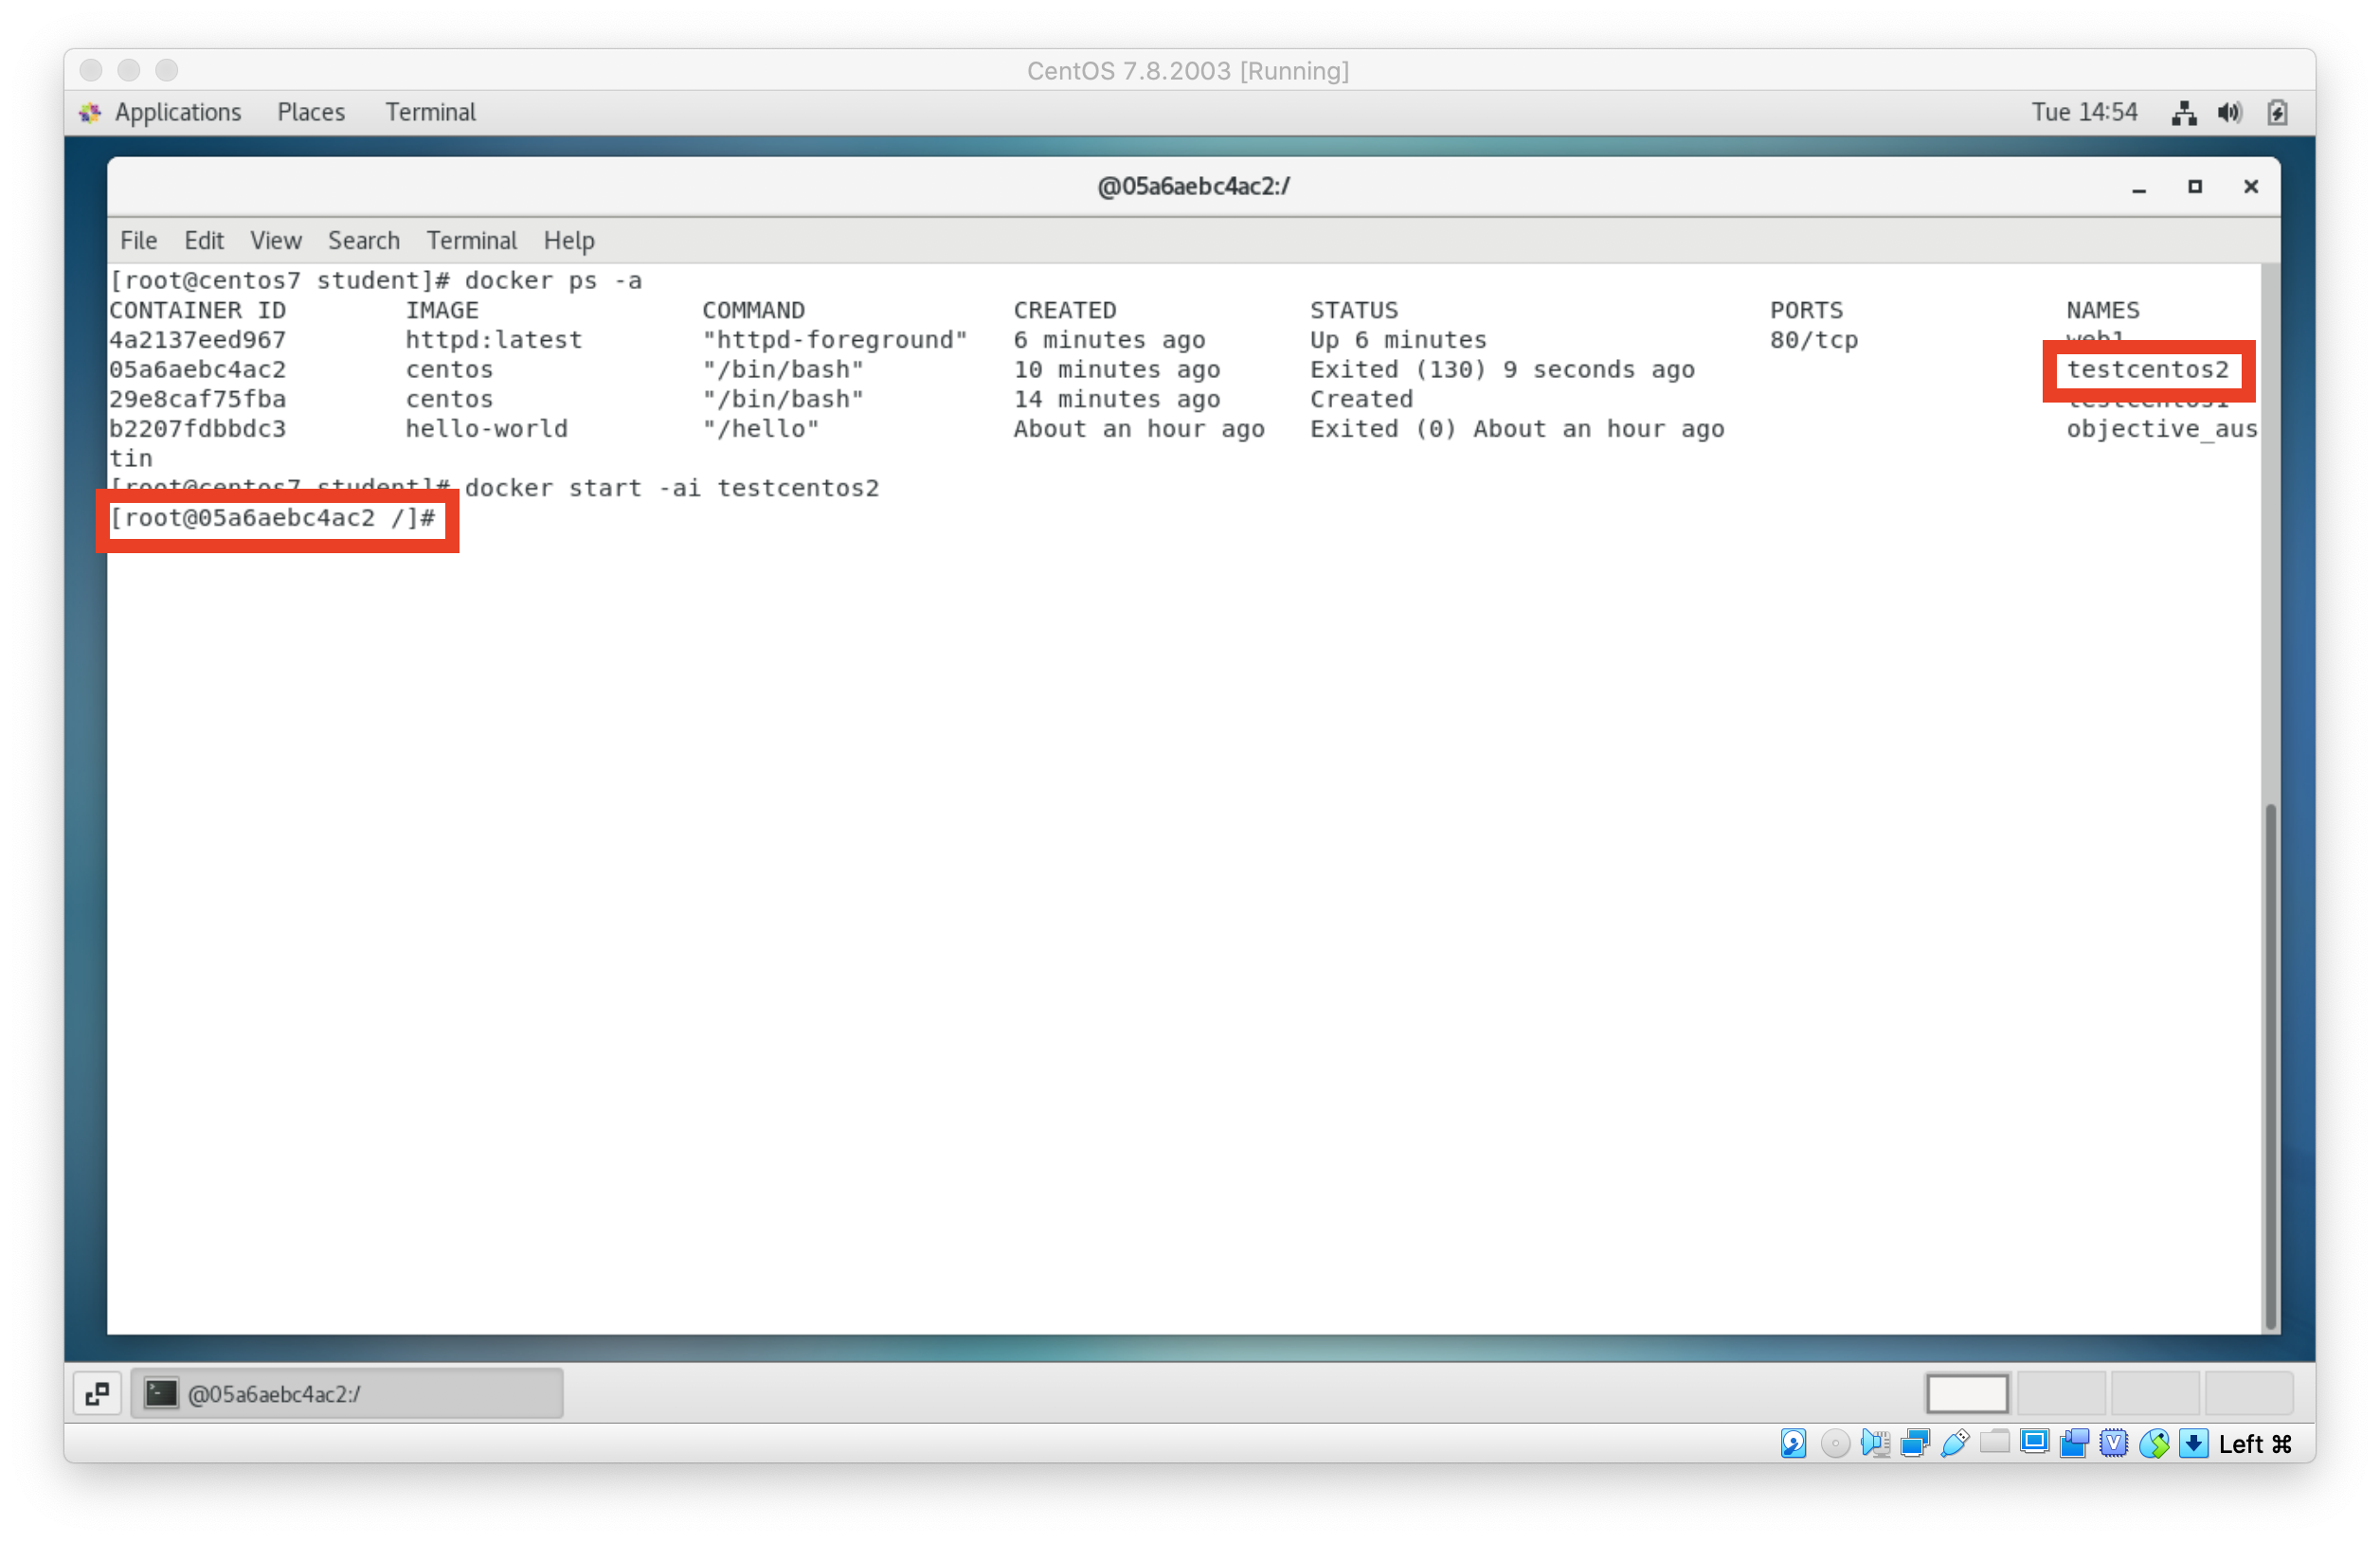
Task: Open the CentOS volume speaker icon
Action: pos(2229,112)
